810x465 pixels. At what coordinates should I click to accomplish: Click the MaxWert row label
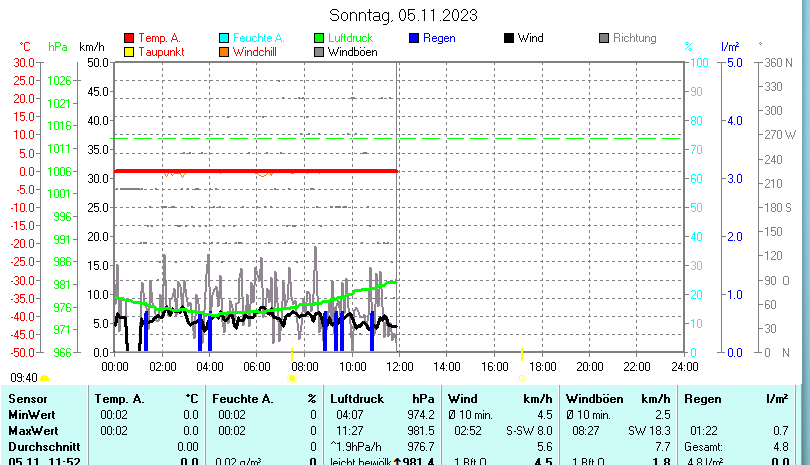[33, 430]
